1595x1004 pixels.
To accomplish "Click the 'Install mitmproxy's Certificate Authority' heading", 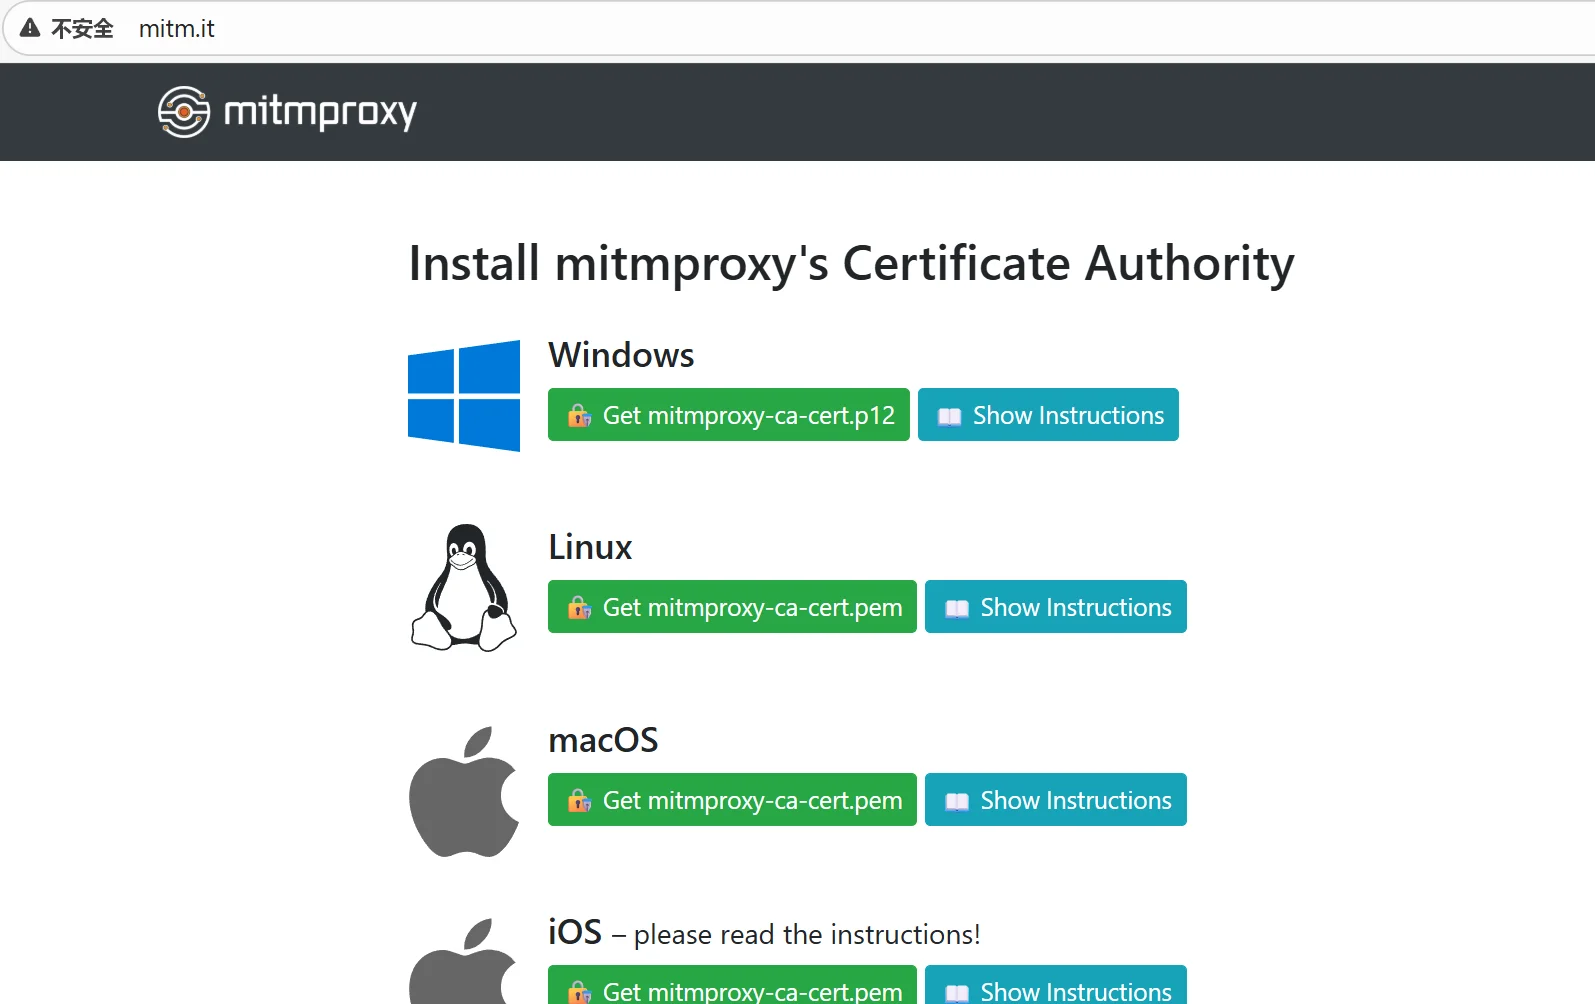I will tap(852, 264).
